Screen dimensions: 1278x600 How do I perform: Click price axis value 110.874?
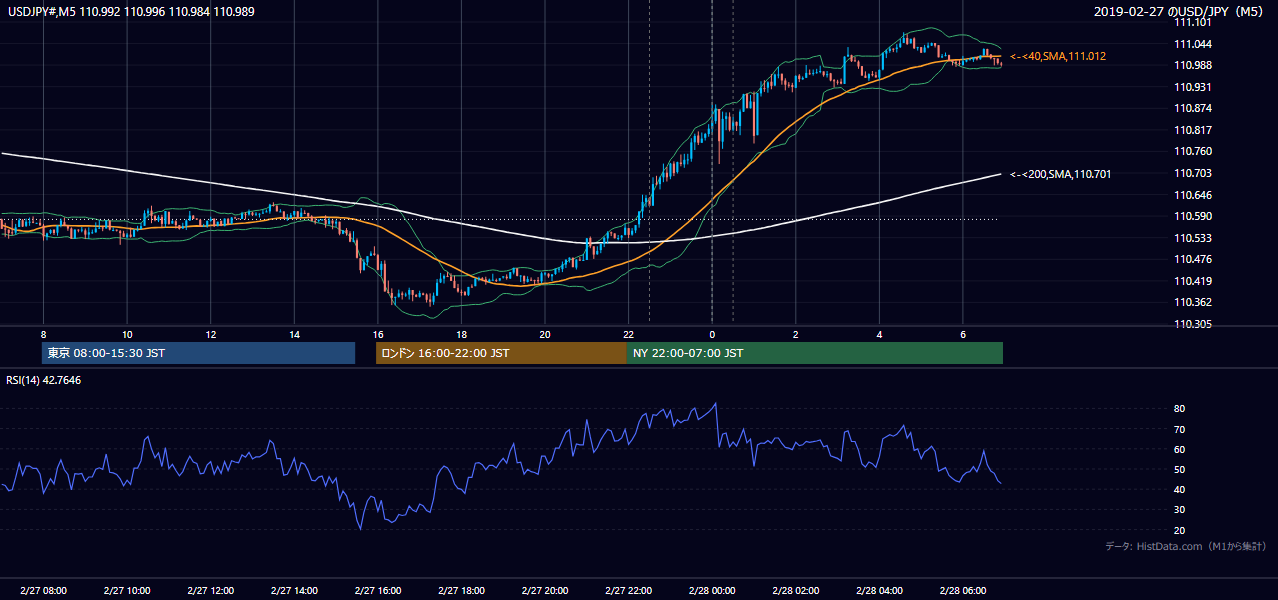(1193, 109)
